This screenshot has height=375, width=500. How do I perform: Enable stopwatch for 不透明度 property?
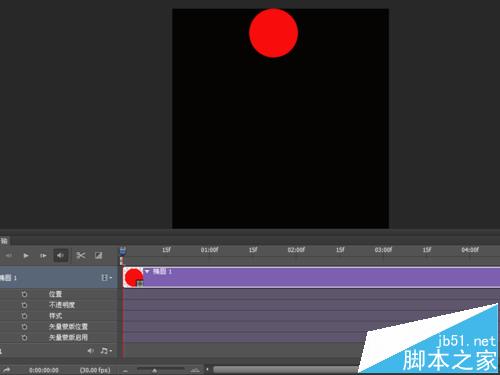pos(24,305)
